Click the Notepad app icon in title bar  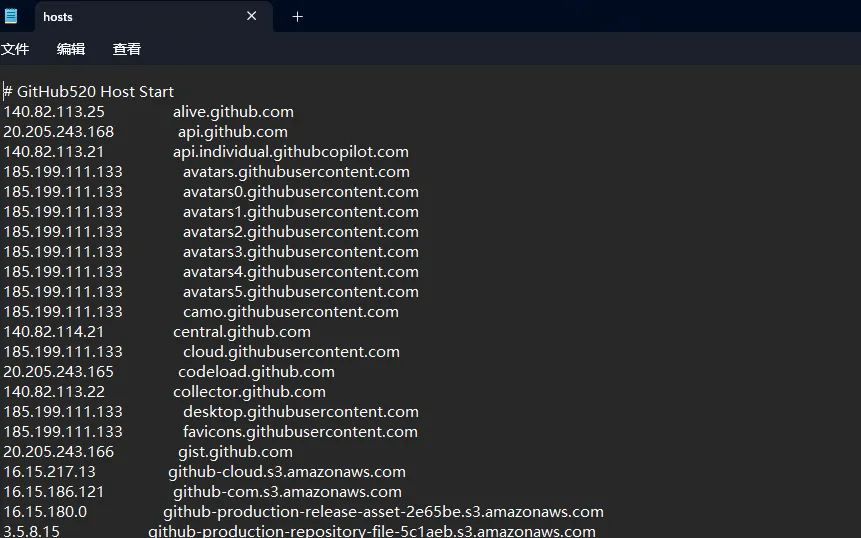tap(11, 16)
